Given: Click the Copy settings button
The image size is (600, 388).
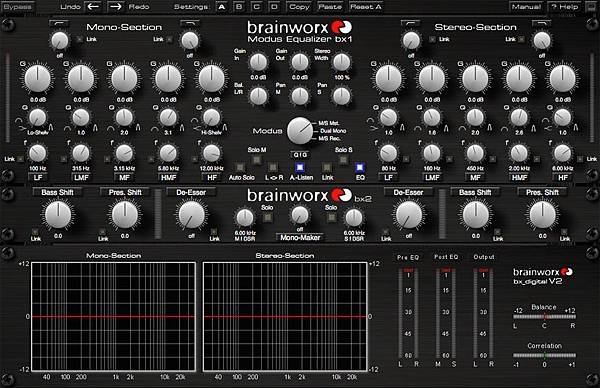Looking at the screenshot, I should (x=299, y=7).
